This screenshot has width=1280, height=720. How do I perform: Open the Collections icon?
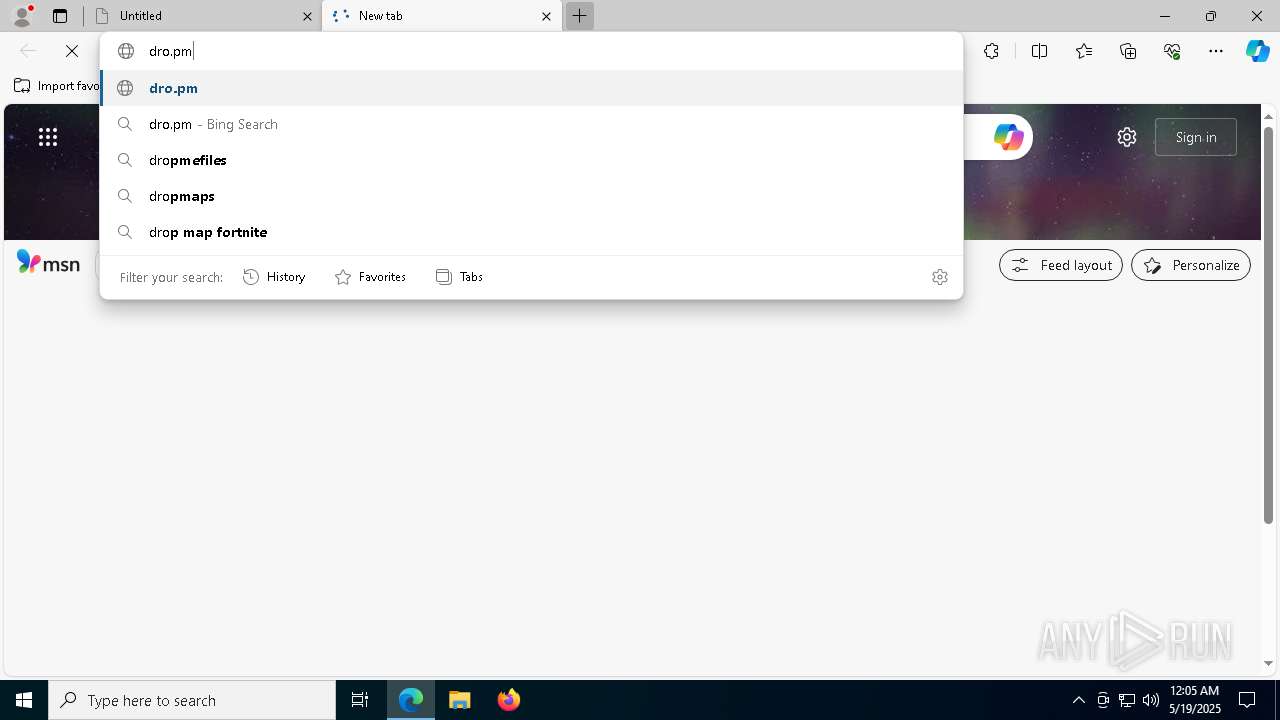pyautogui.click(x=1128, y=51)
